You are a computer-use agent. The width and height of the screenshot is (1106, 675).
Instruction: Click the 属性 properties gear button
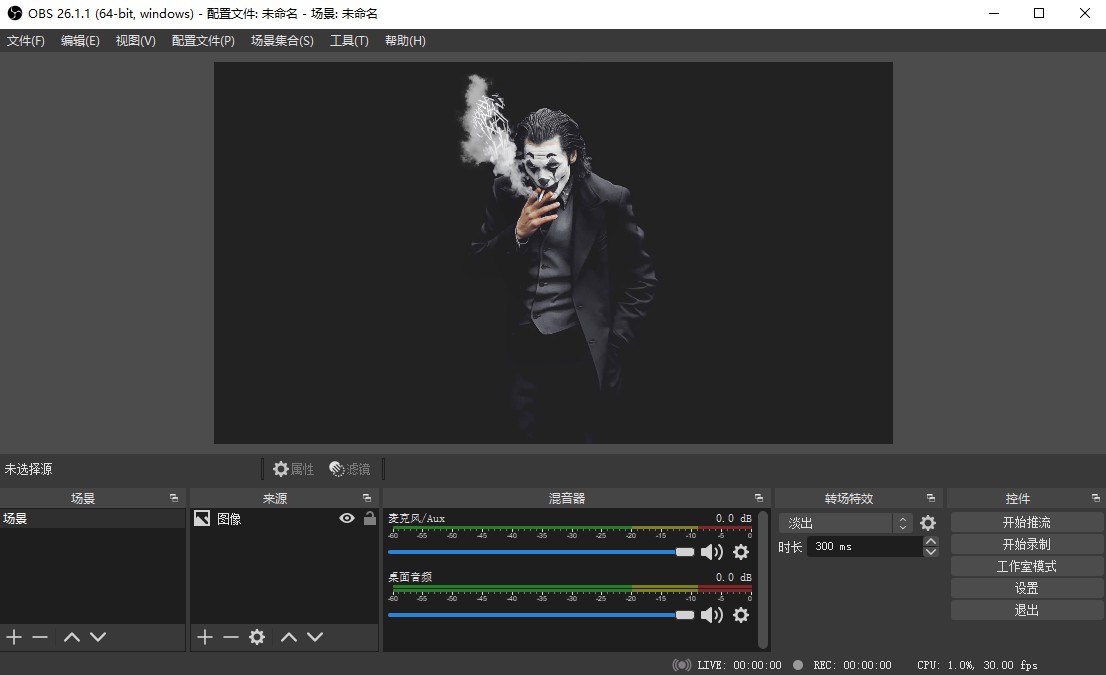[x=293, y=469]
